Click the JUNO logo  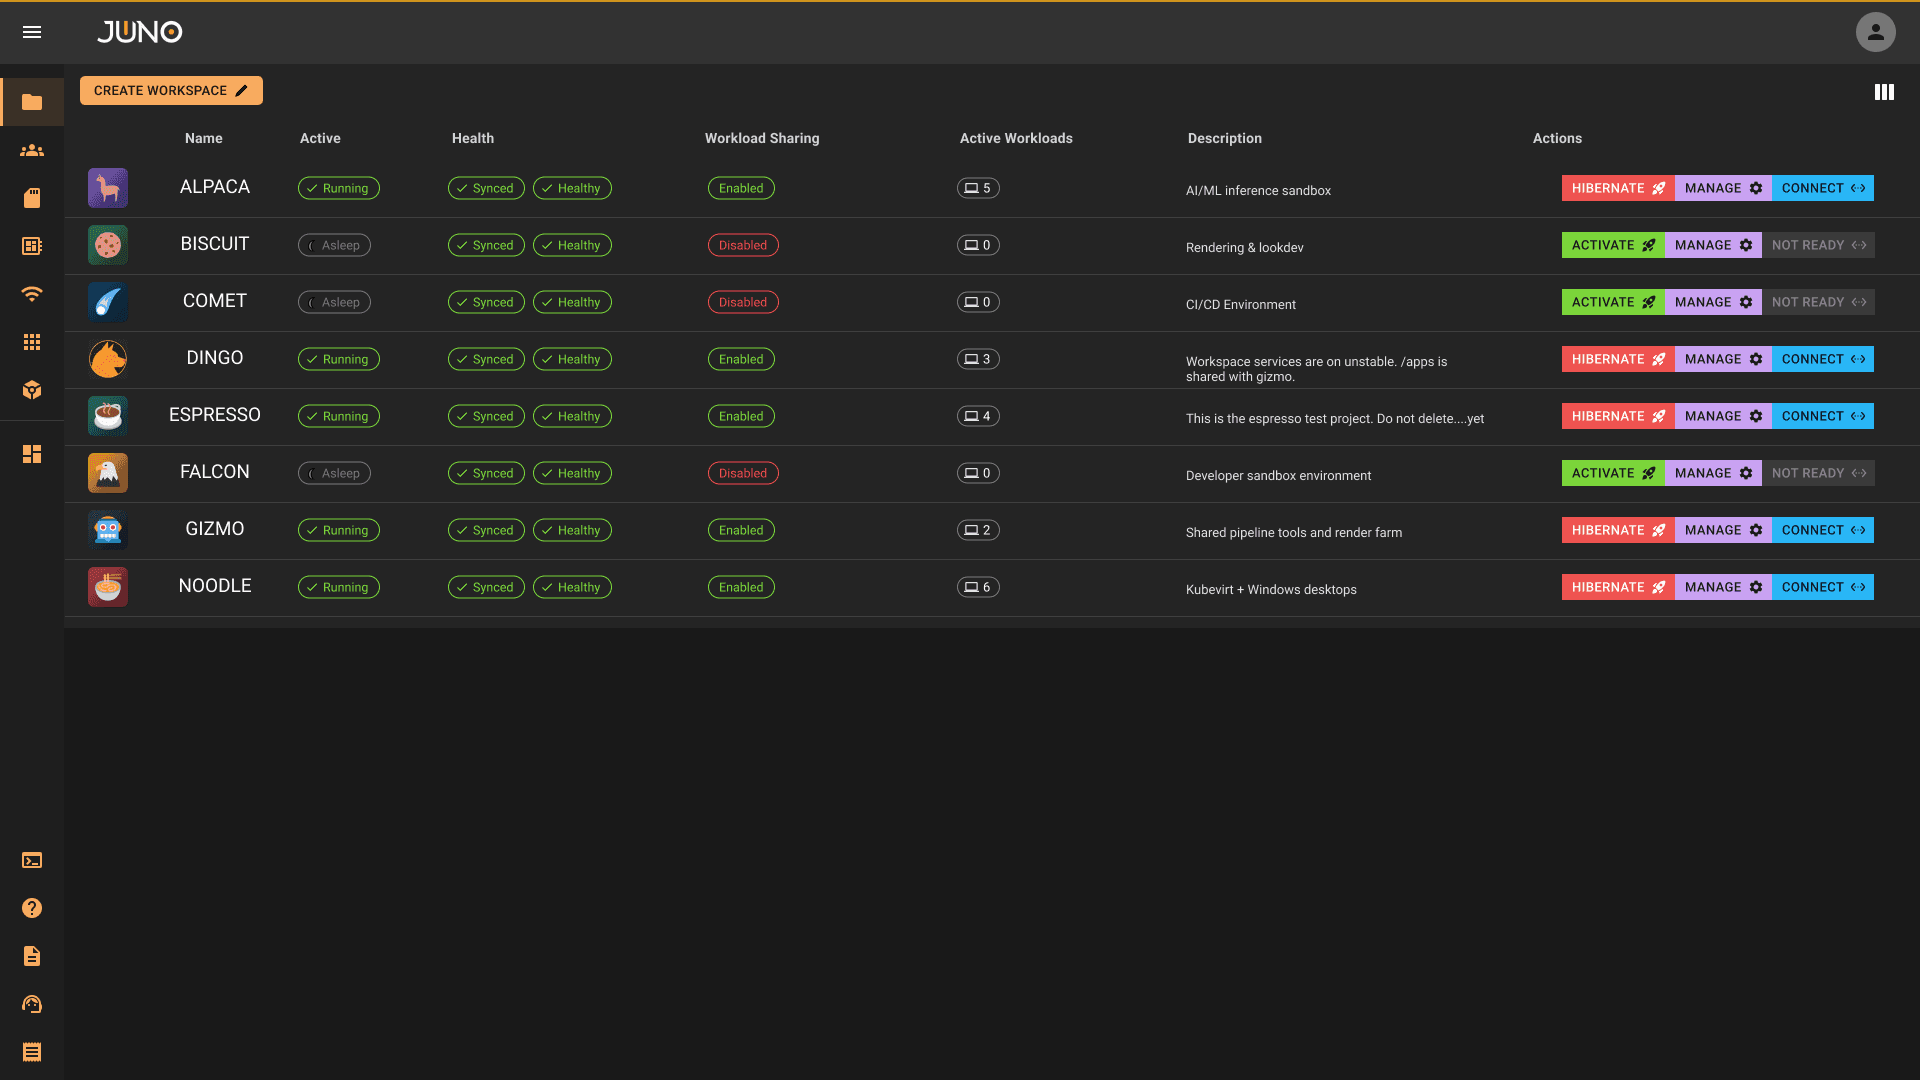[140, 32]
